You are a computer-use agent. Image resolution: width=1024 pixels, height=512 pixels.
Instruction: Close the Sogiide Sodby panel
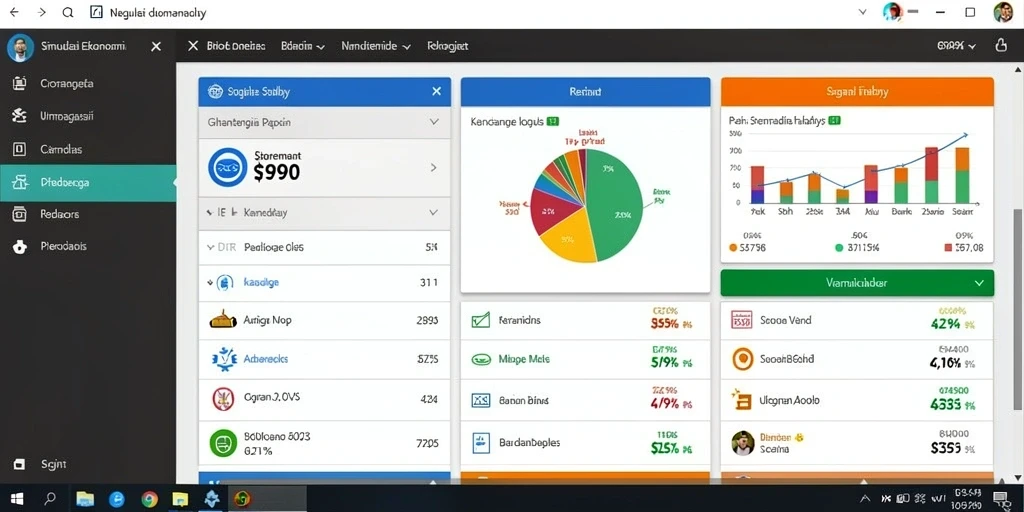point(436,91)
